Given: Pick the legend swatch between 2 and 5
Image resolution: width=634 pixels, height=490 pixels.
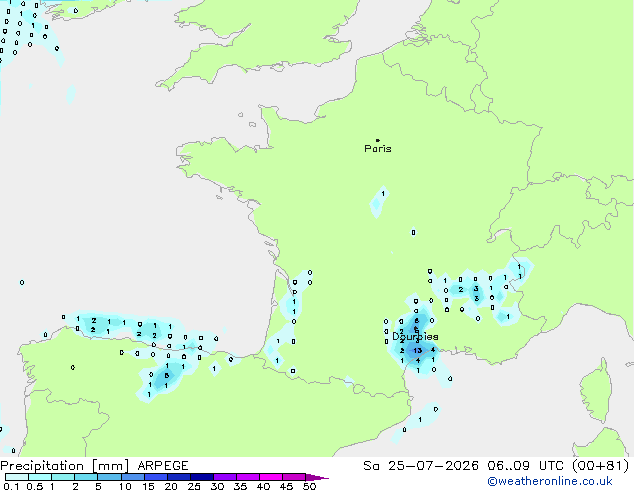Looking at the screenshot, I should pyautogui.click(x=86, y=477).
